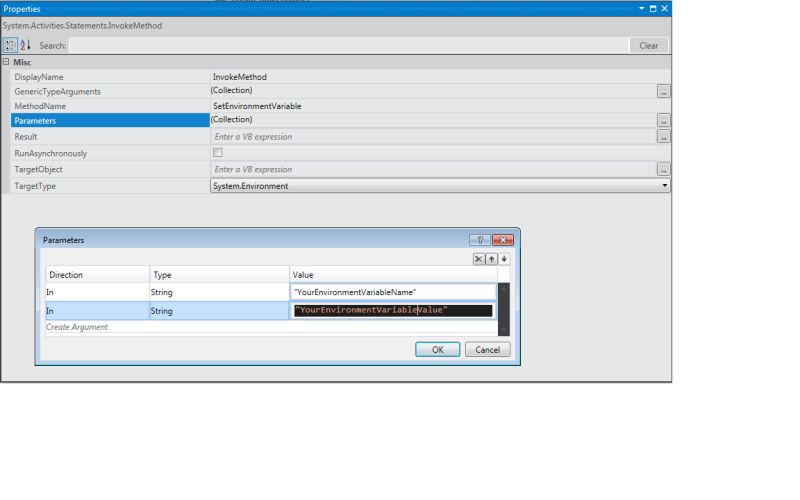Click Create Argument to add a parameter
The height and width of the screenshot is (500, 800).
[77, 327]
